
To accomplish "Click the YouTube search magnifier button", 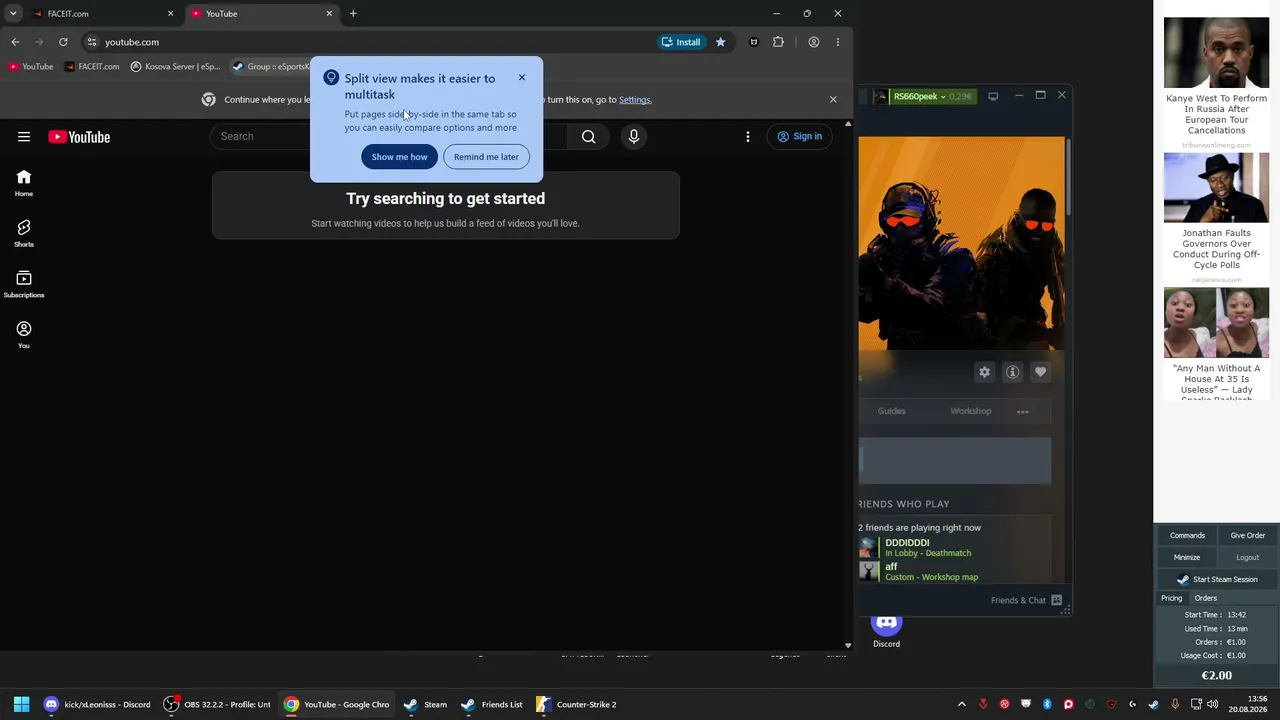I will (x=588, y=137).
